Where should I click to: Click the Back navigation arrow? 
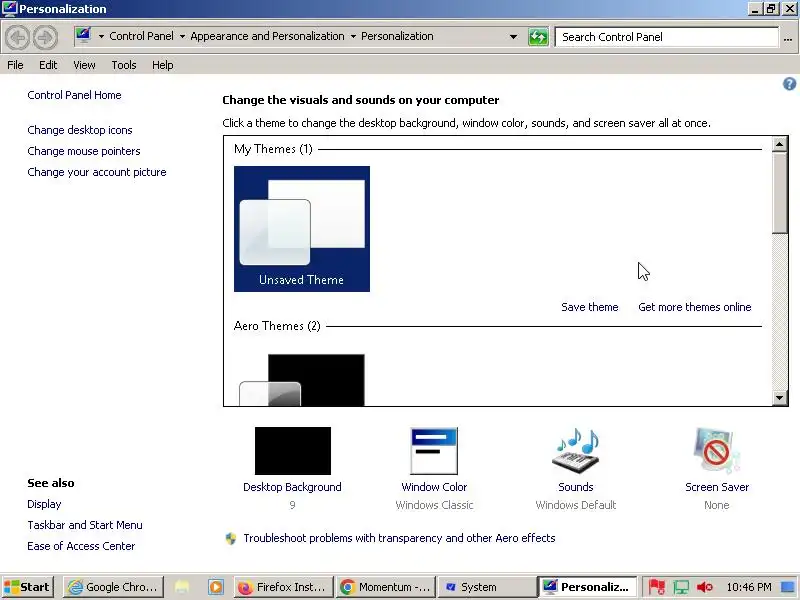[17, 37]
